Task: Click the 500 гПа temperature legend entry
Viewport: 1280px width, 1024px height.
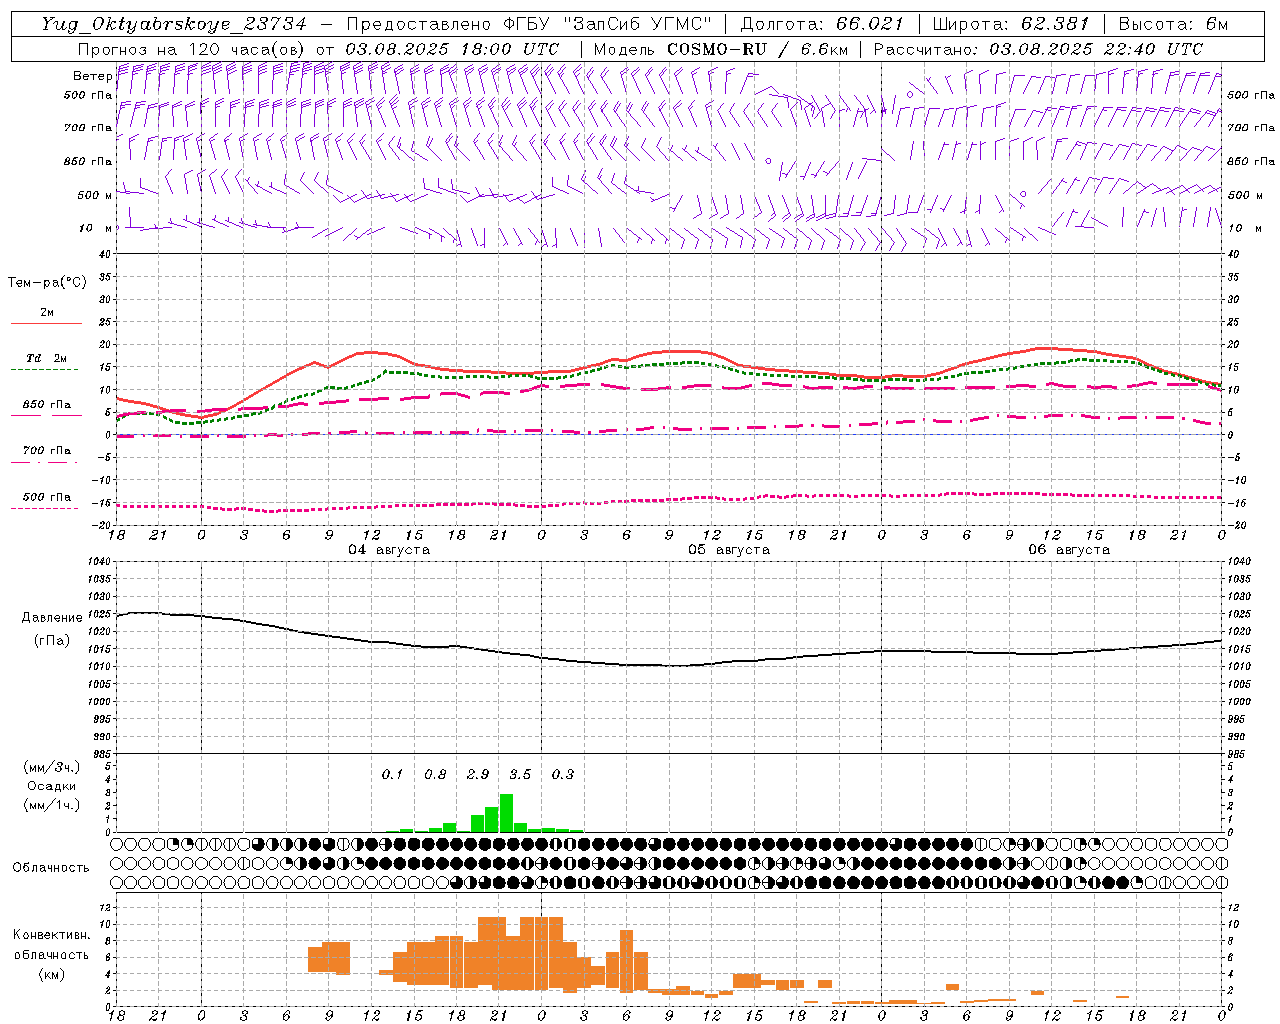Action: (46, 502)
